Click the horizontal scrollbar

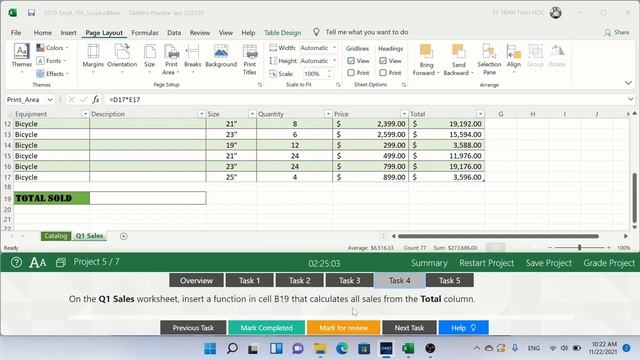498,236
